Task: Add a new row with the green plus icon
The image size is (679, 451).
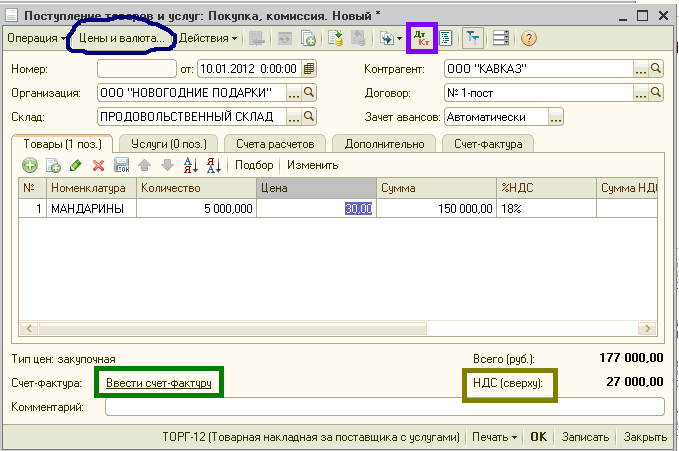Action: [x=30, y=165]
